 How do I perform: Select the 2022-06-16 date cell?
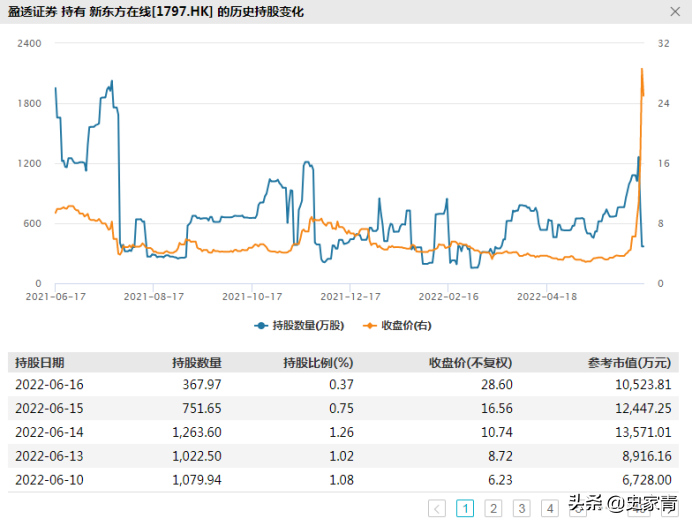click(x=49, y=385)
